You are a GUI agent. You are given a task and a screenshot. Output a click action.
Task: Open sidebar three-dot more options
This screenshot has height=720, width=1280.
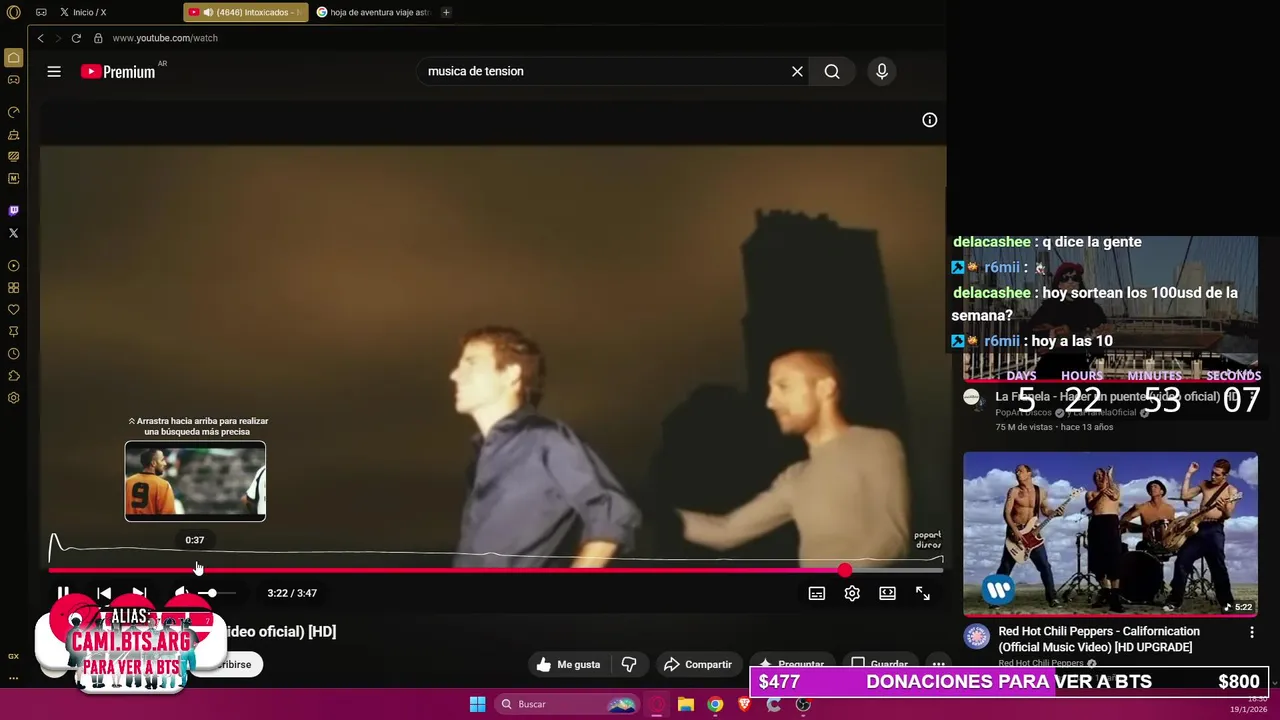(x=13, y=678)
